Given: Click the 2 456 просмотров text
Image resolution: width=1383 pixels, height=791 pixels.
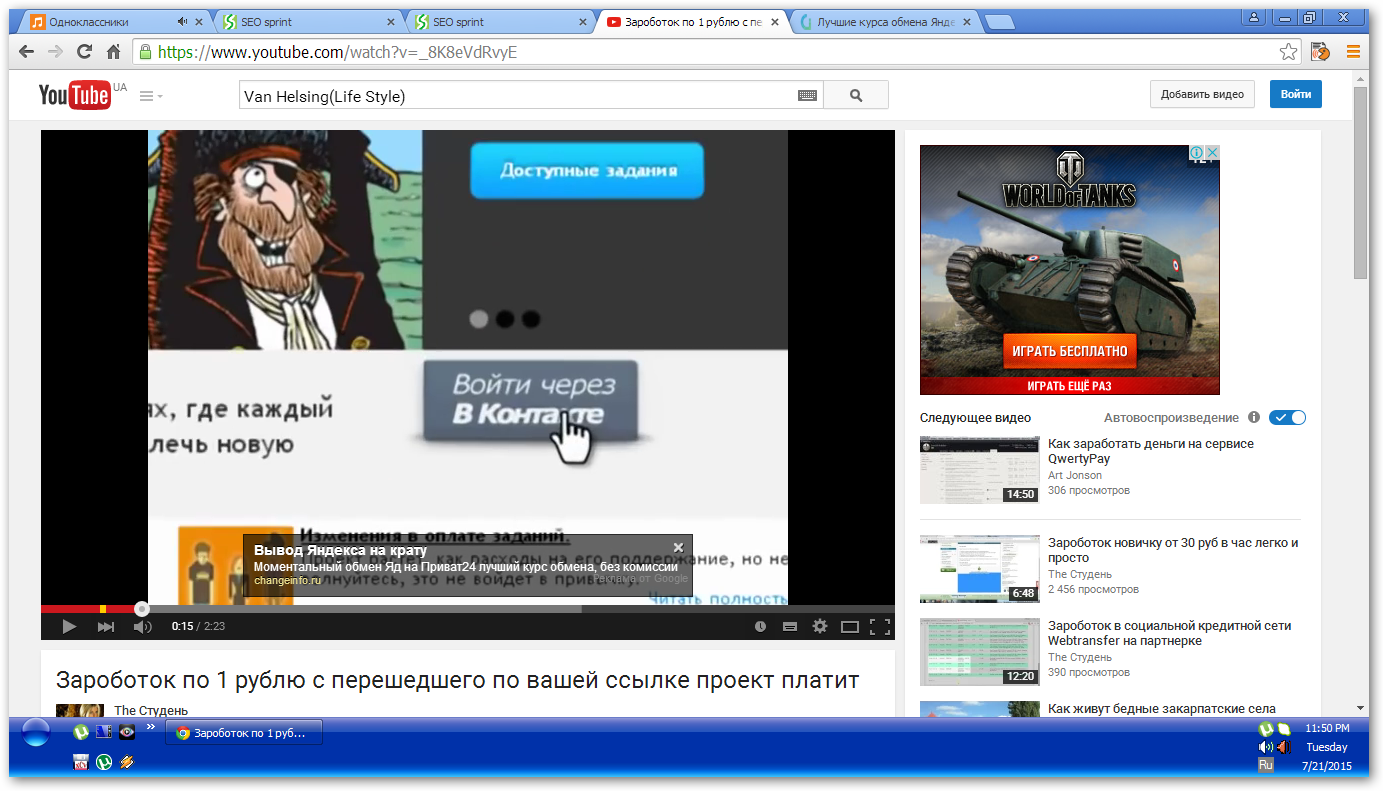Looking at the screenshot, I should (1093, 590).
